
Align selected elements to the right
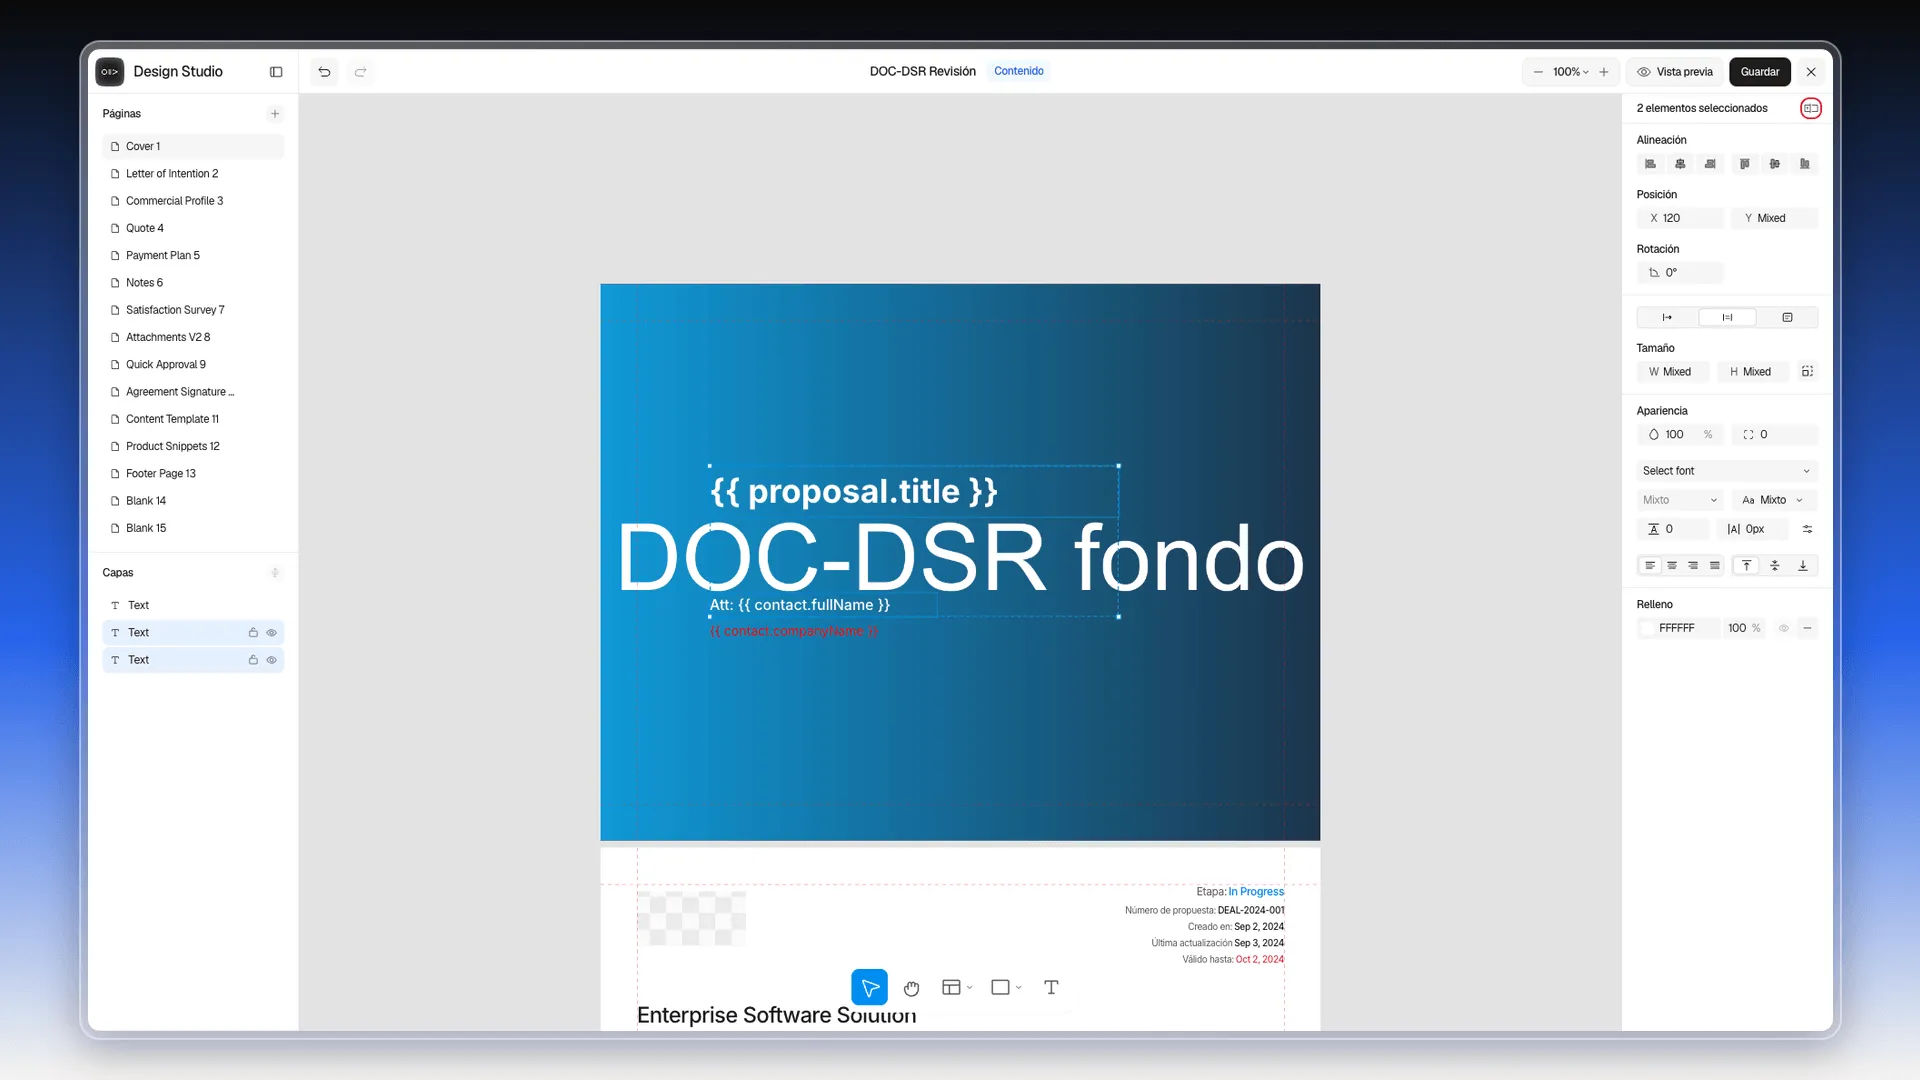1710,164
